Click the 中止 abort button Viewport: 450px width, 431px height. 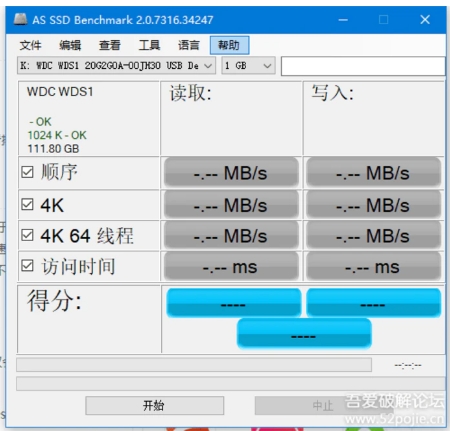click(323, 405)
